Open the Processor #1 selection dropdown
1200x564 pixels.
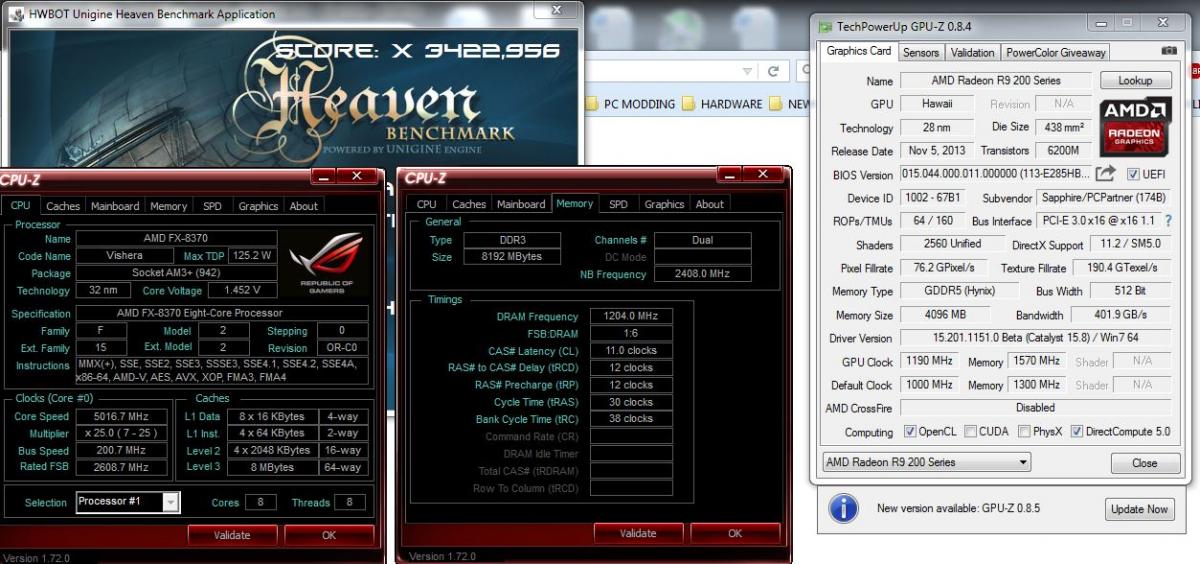(x=128, y=502)
